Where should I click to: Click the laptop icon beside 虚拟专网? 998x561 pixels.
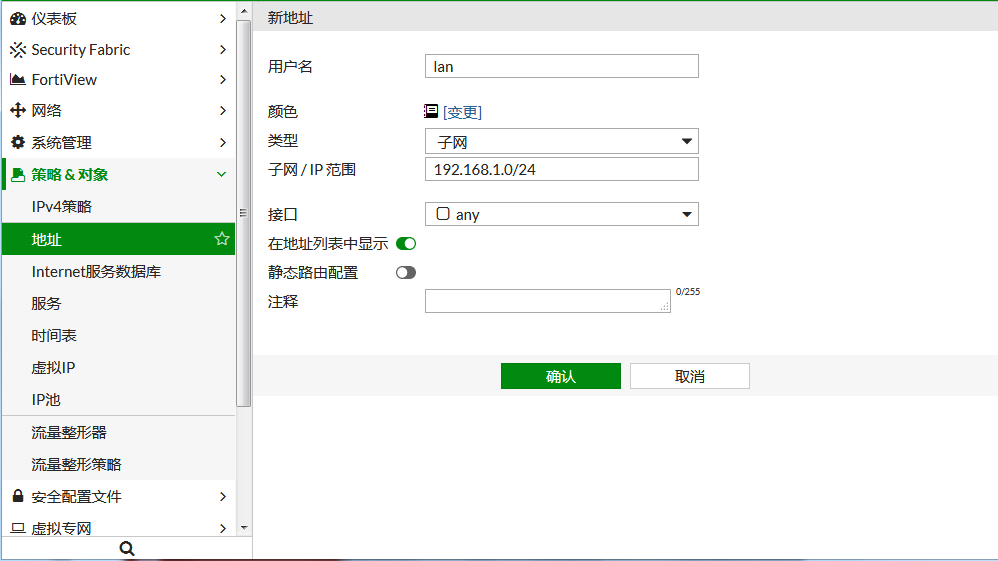18,528
